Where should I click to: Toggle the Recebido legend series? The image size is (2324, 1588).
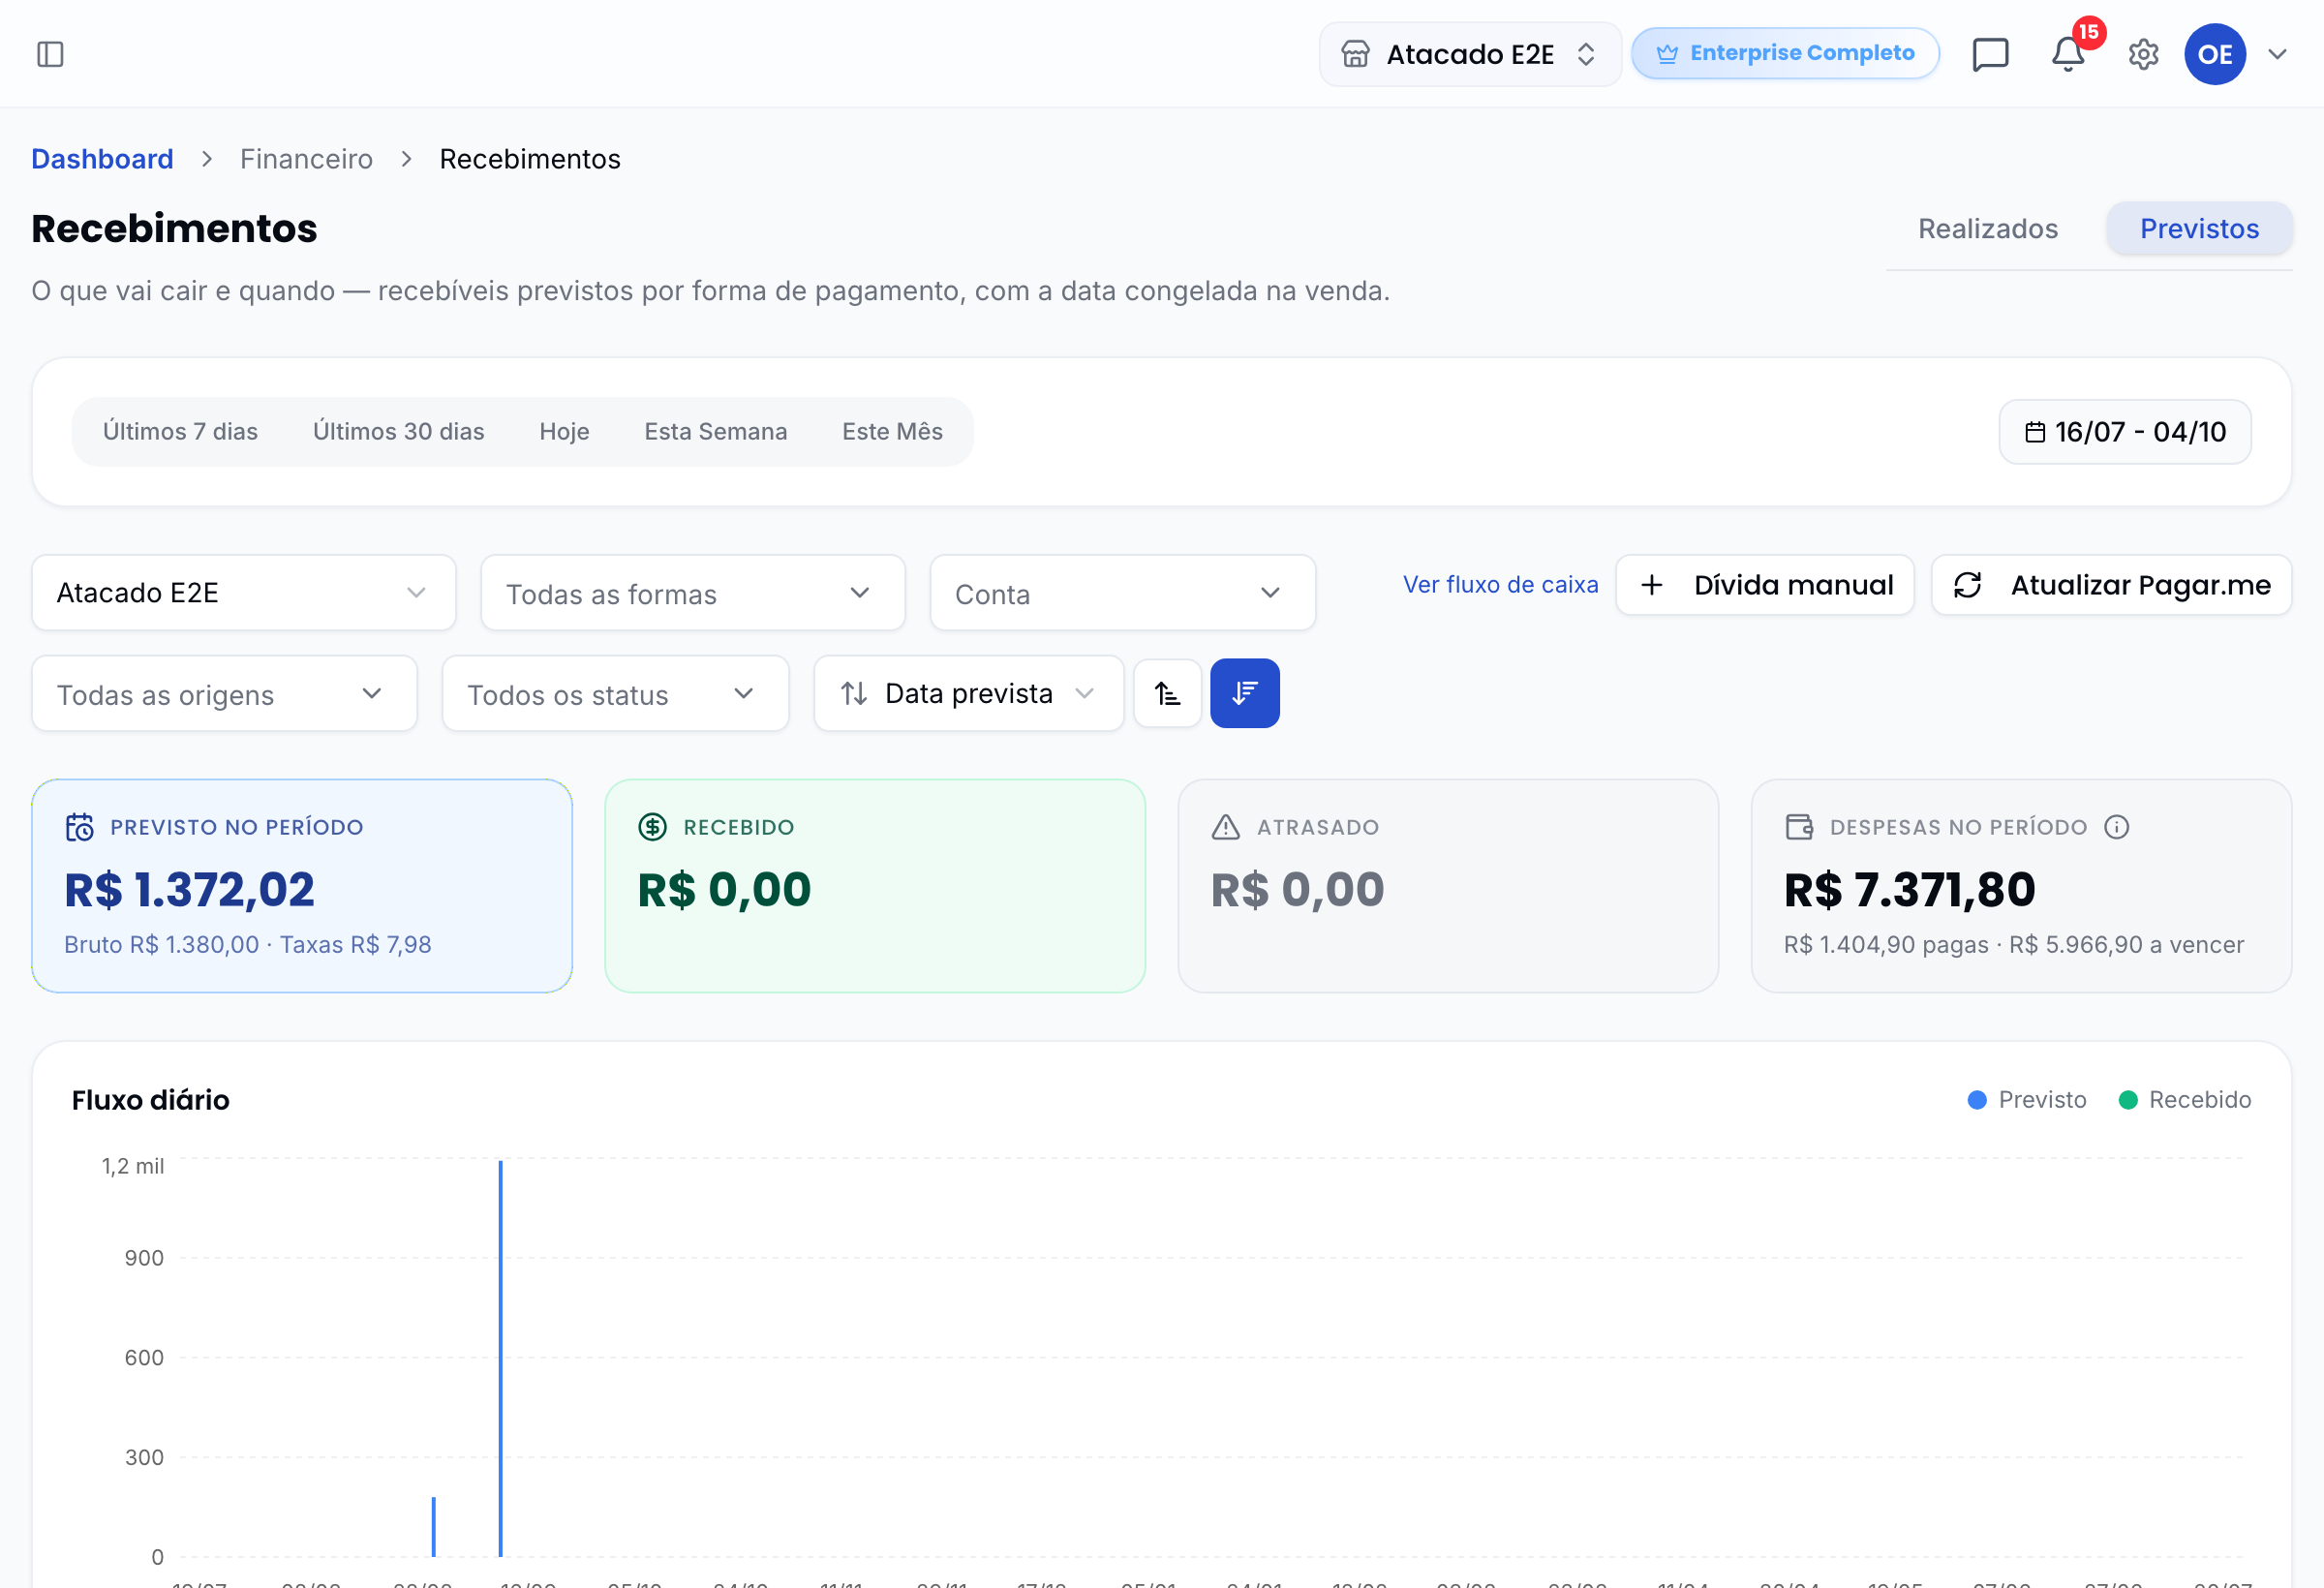[2185, 1100]
